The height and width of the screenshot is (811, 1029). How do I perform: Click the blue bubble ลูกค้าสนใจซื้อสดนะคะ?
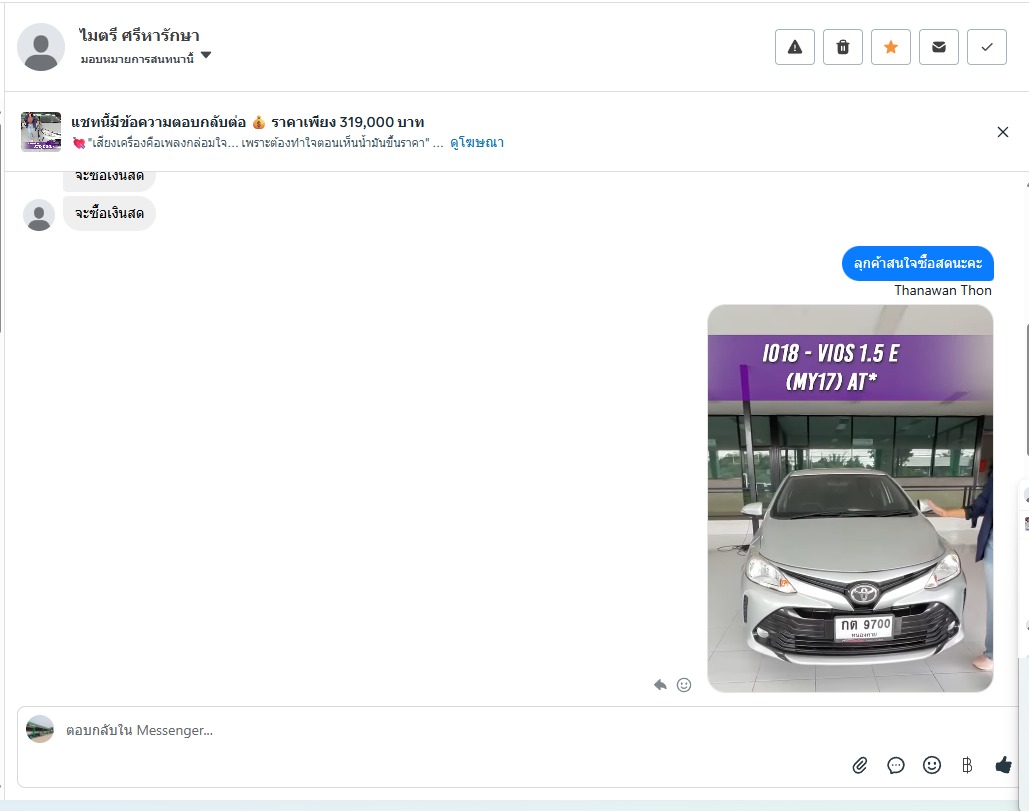tap(917, 263)
